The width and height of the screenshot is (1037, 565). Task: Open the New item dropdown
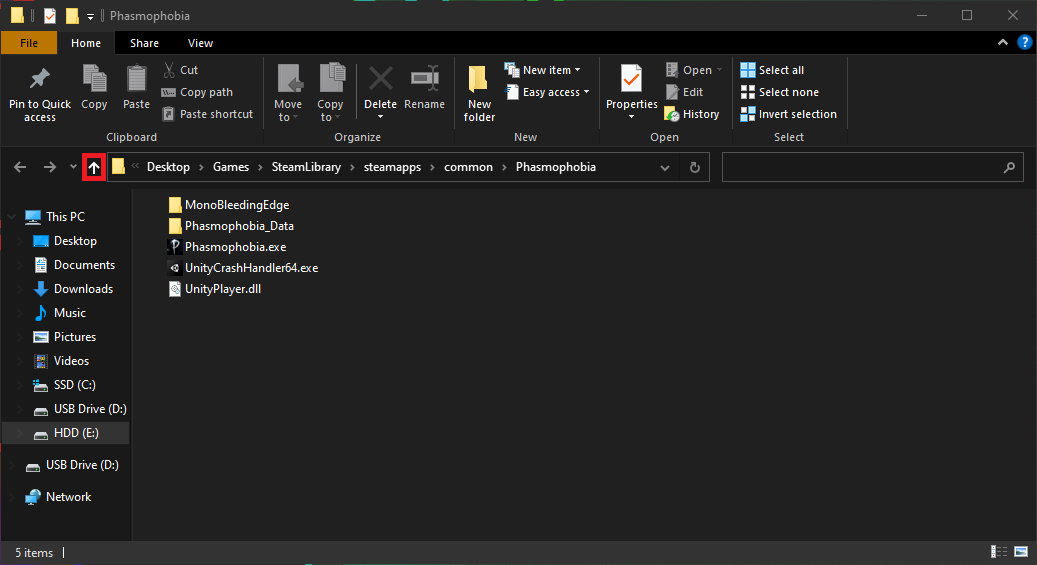point(542,69)
